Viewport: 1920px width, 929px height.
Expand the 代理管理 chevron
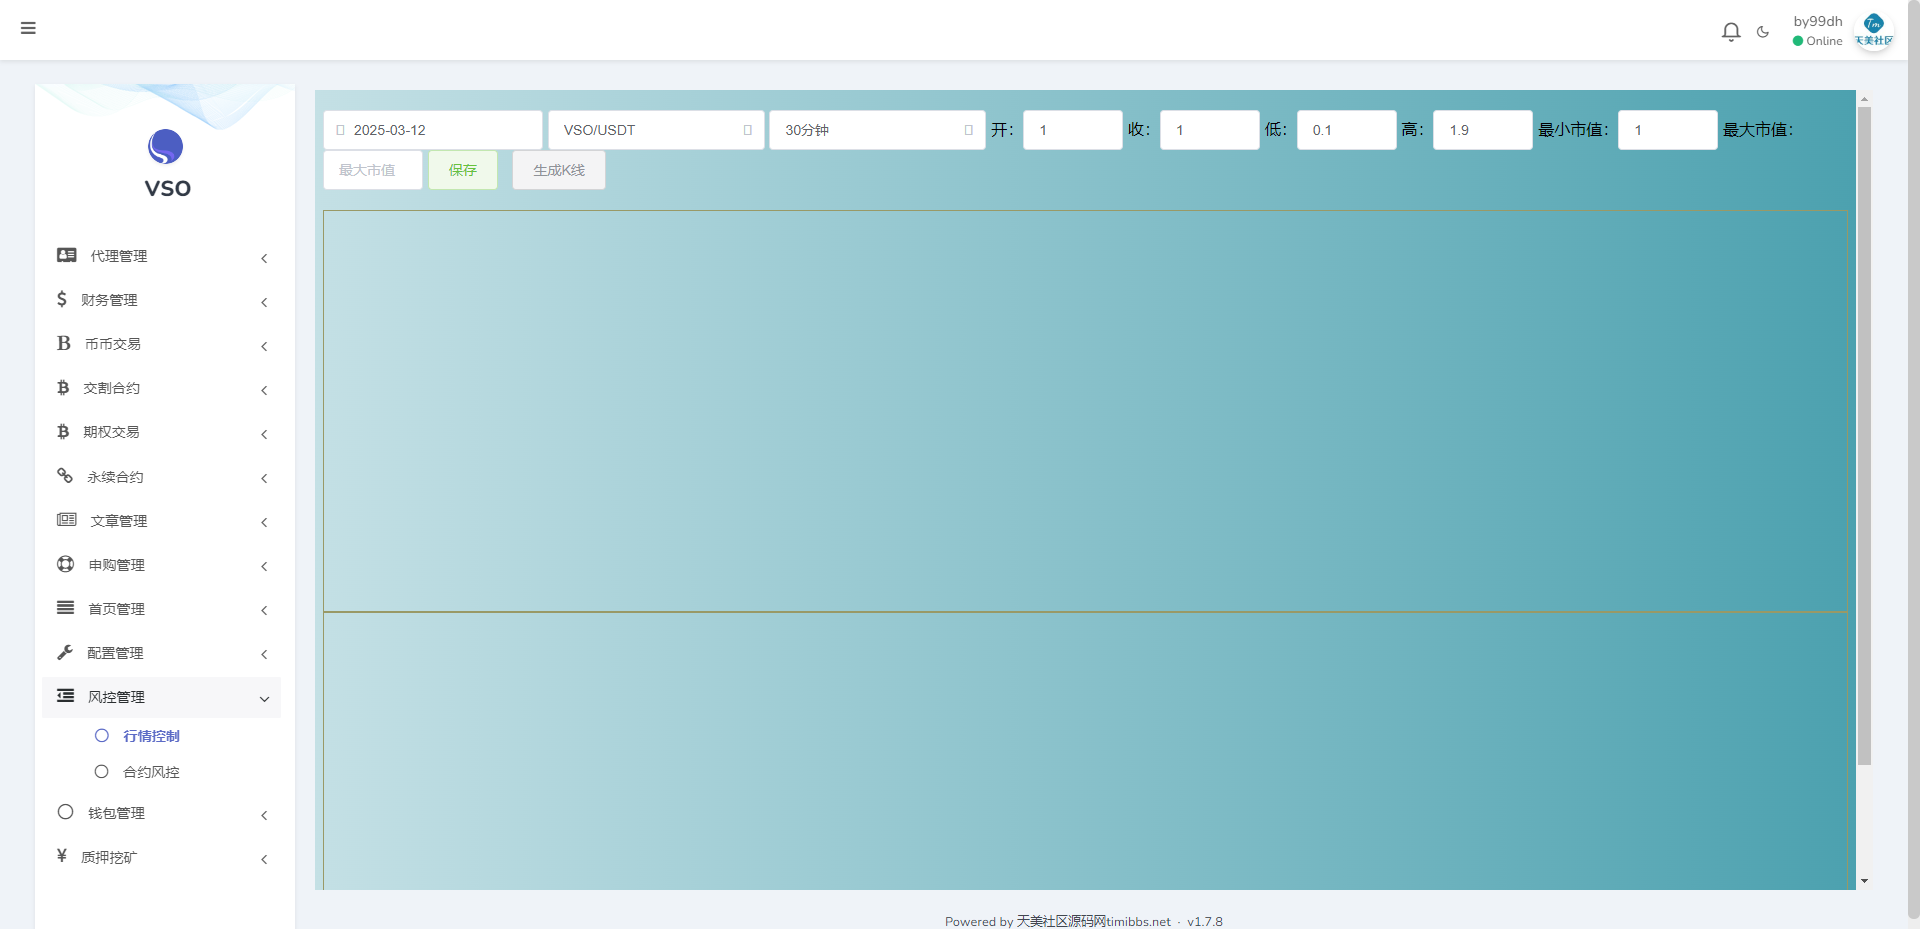tap(264, 258)
